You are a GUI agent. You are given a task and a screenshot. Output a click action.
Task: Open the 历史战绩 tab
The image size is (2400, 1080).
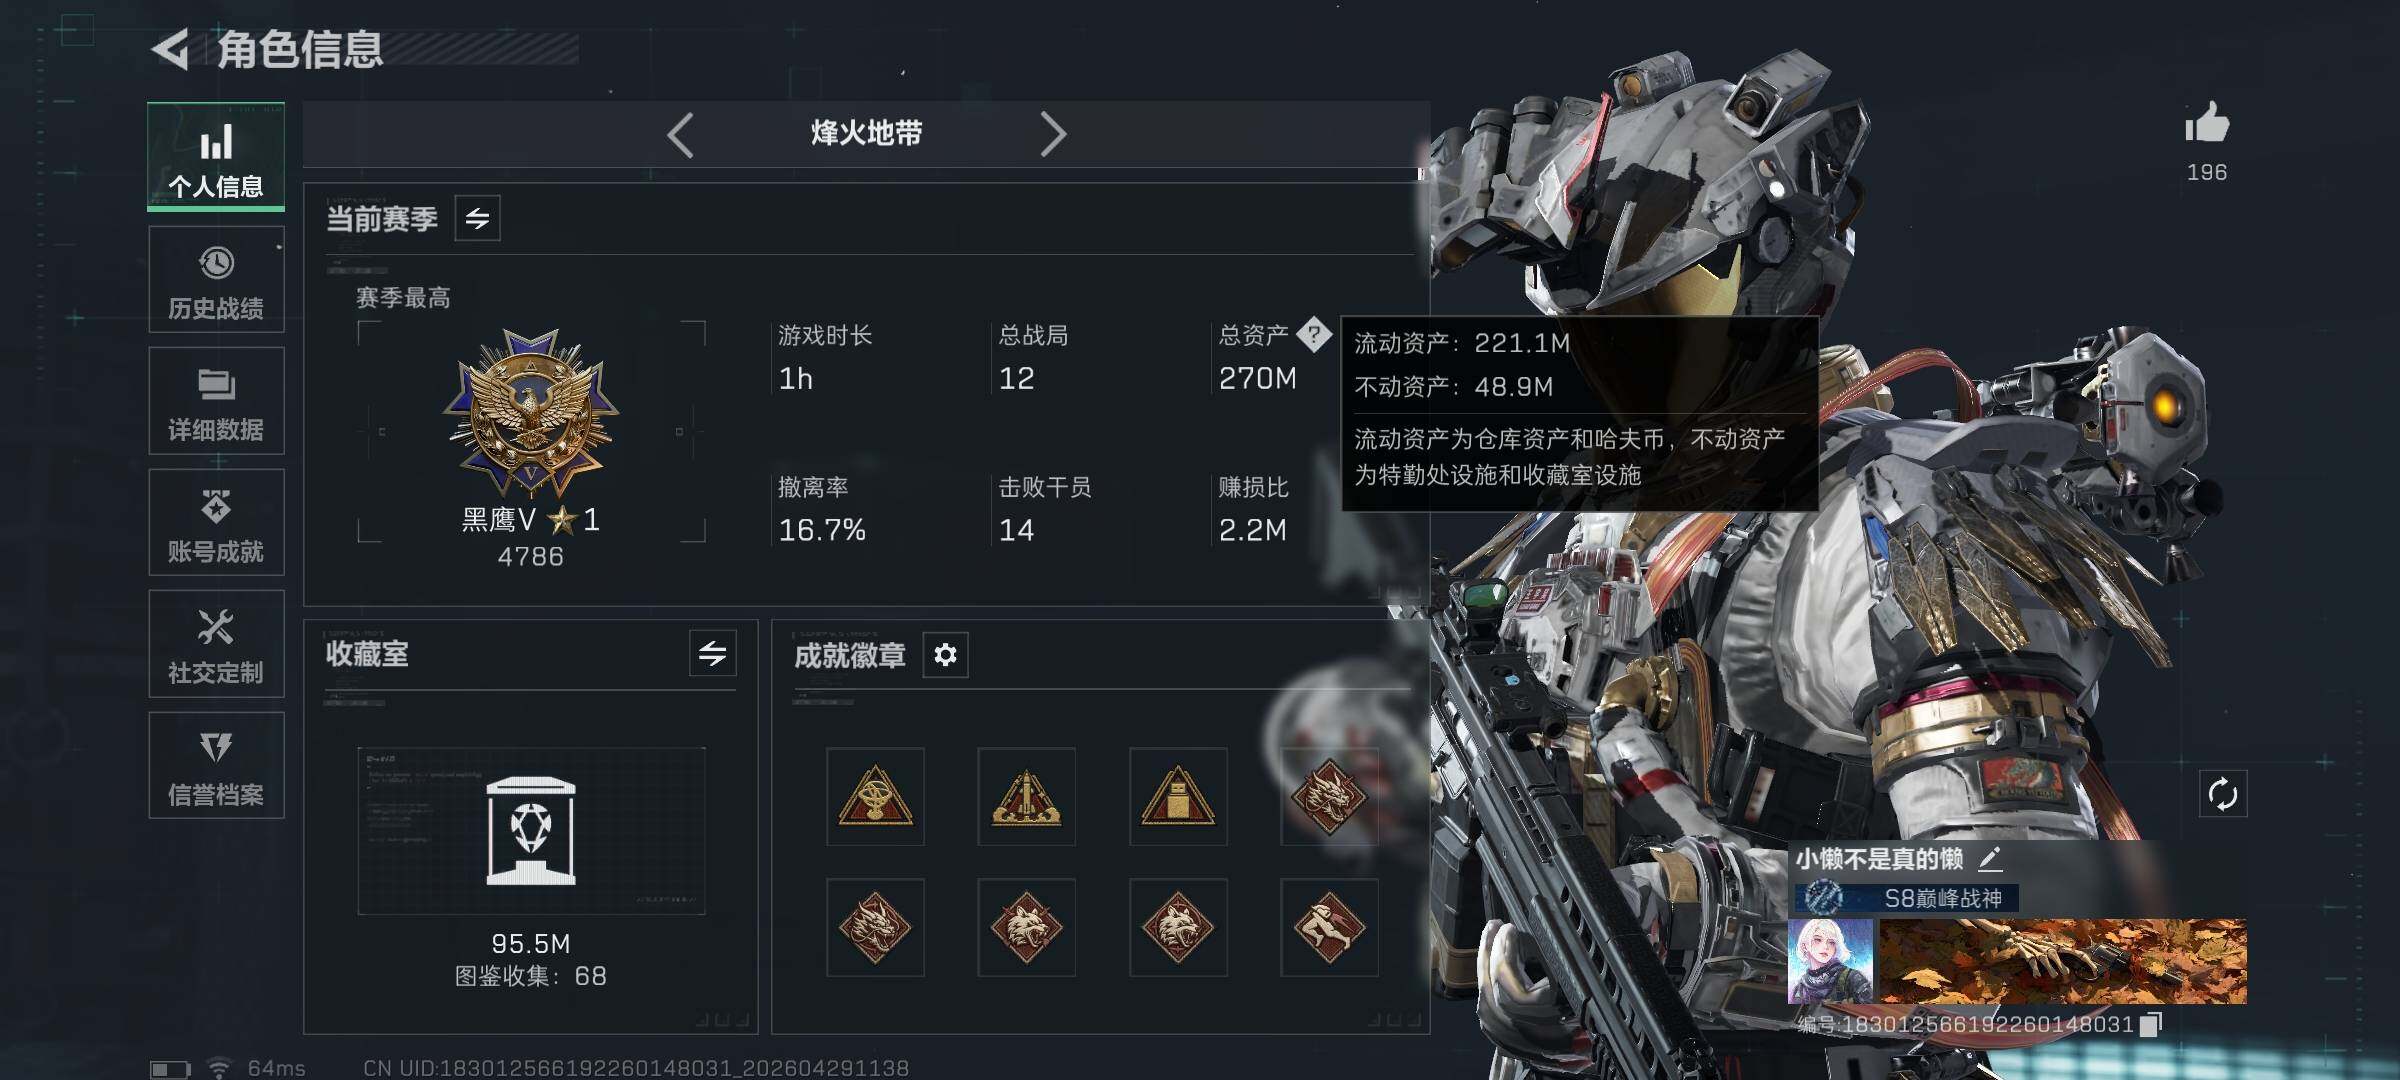tap(216, 280)
